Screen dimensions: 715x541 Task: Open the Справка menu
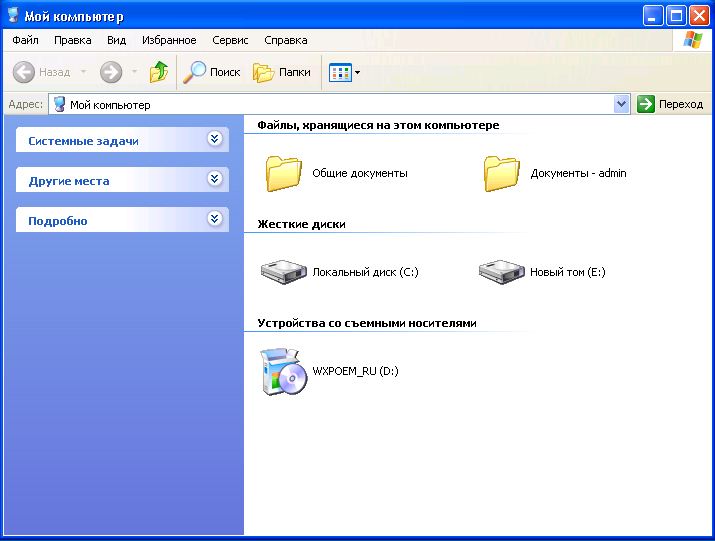pyautogui.click(x=286, y=40)
